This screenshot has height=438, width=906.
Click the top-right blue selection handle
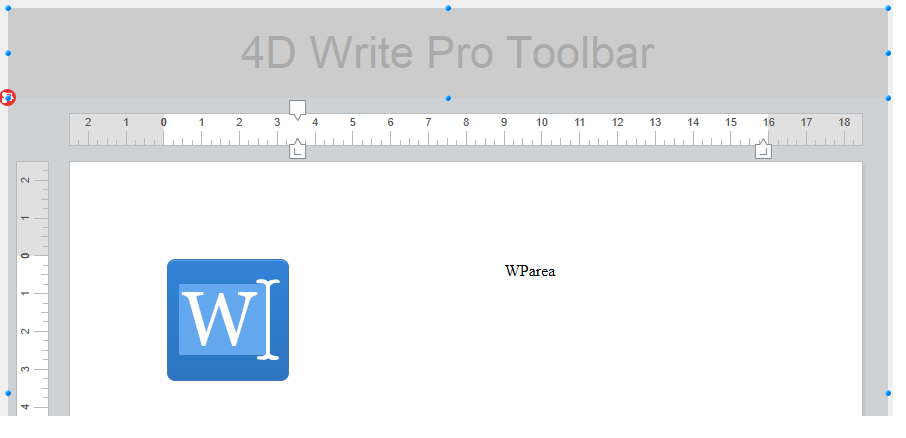[x=888, y=8]
